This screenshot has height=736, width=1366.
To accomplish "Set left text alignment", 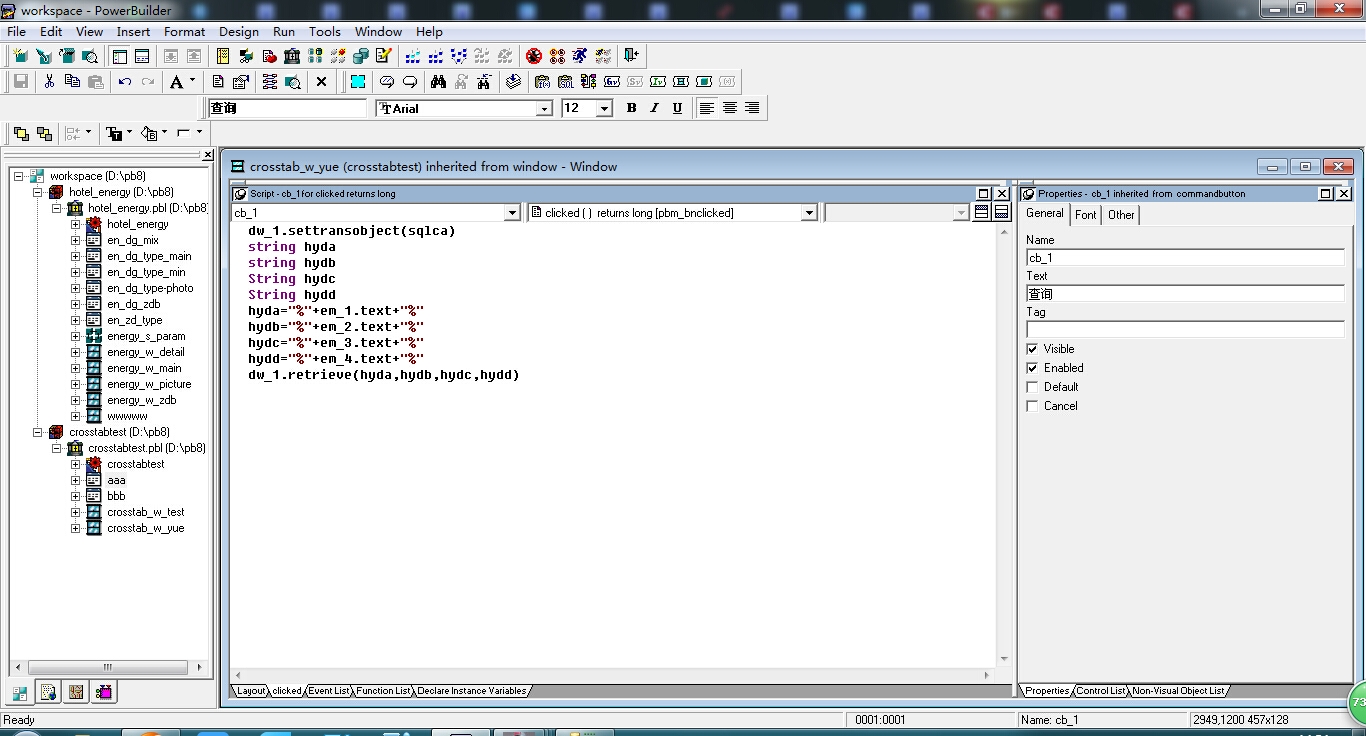I will click(x=707, y=108).
